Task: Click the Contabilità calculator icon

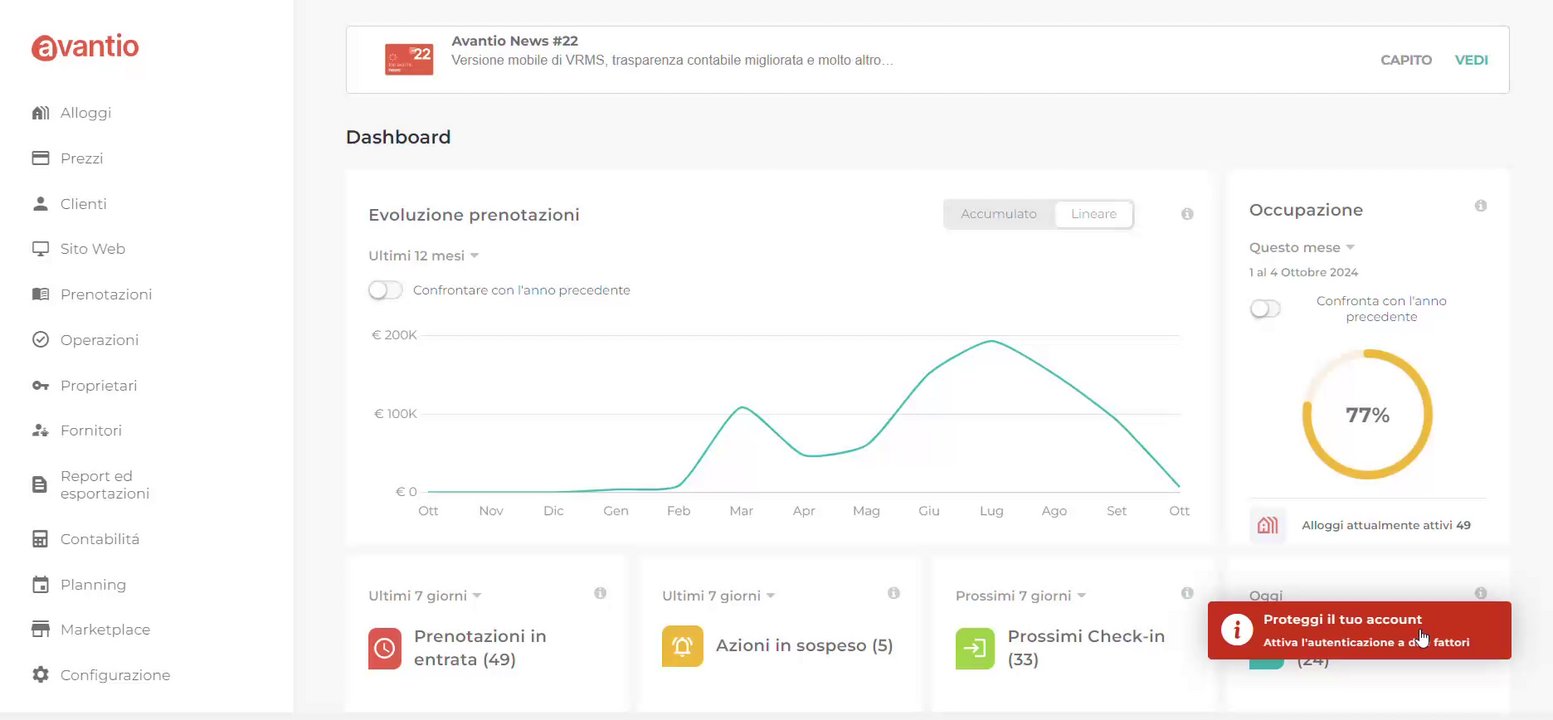Action: (41, 539)
